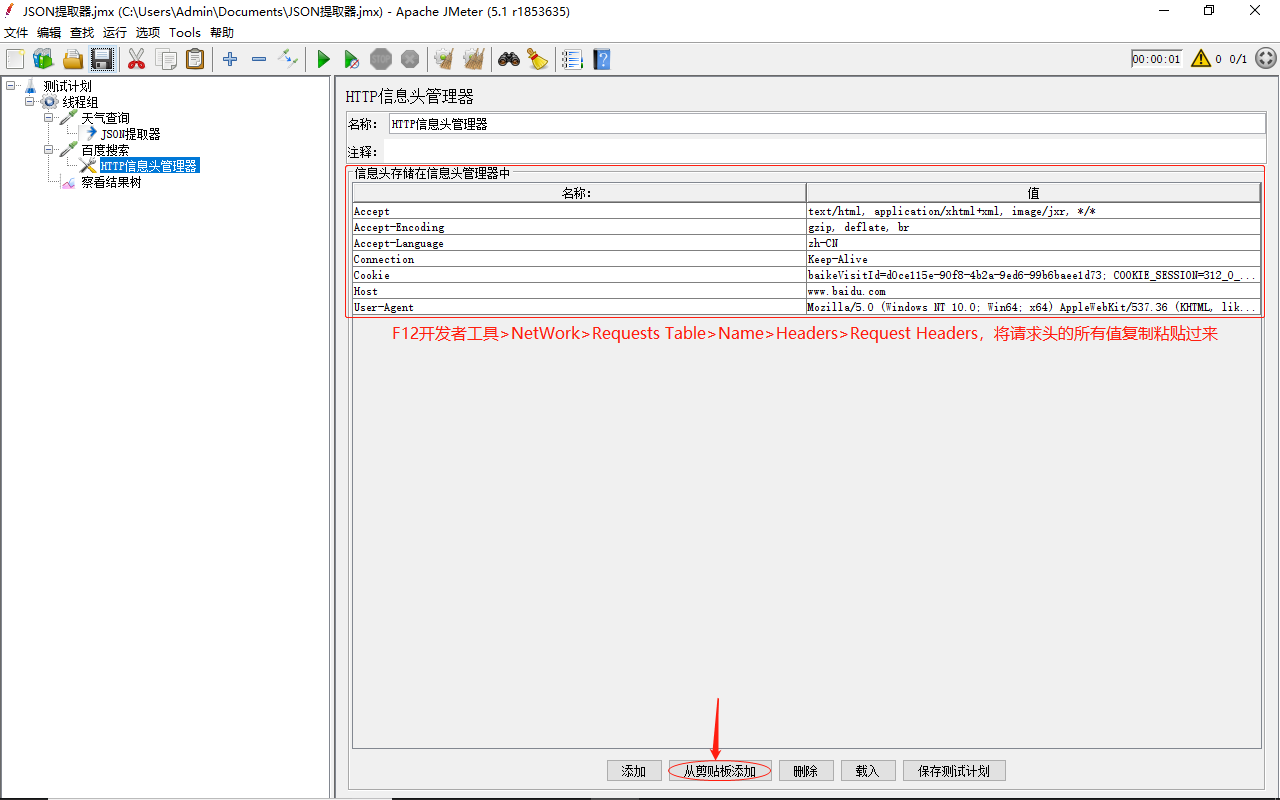1280x800 pixels.
Task: Open the 选项 menu
Action: tap(148, 32)
